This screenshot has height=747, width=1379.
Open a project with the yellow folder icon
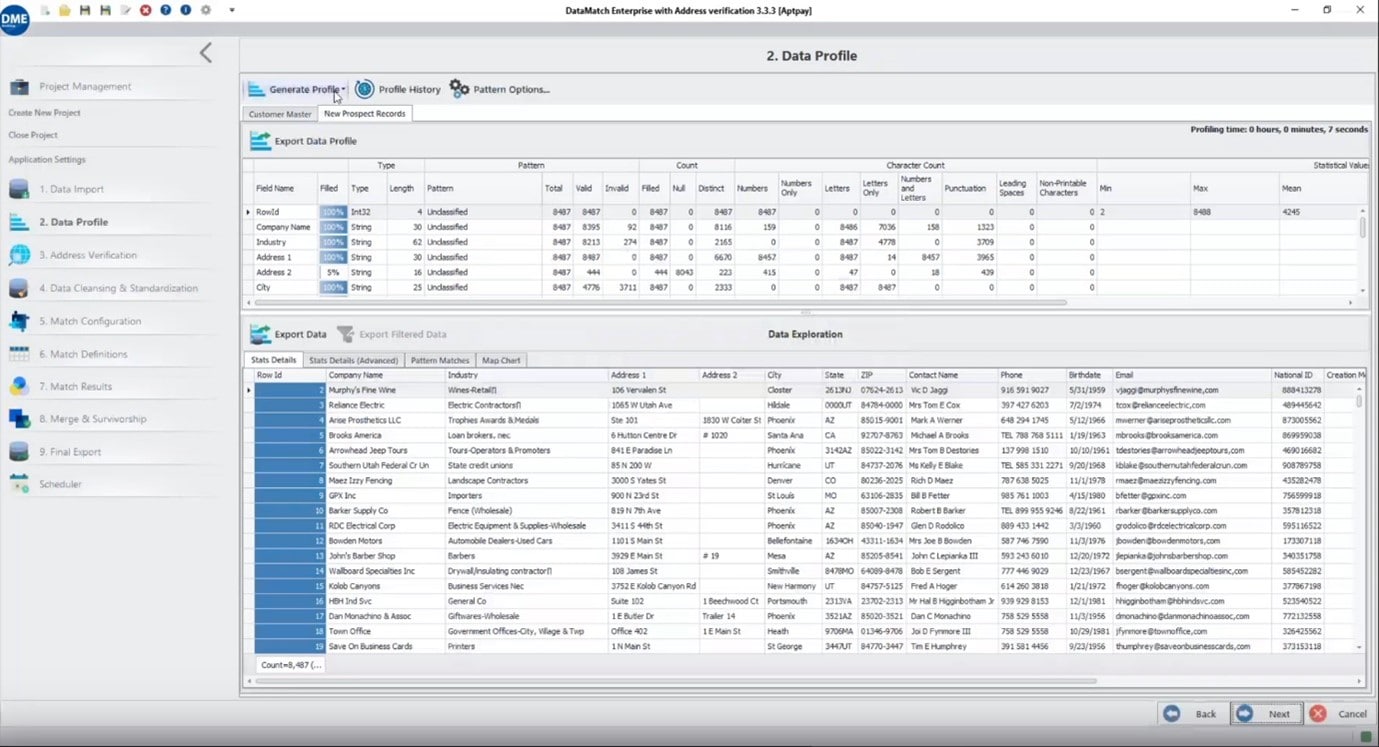65,10
